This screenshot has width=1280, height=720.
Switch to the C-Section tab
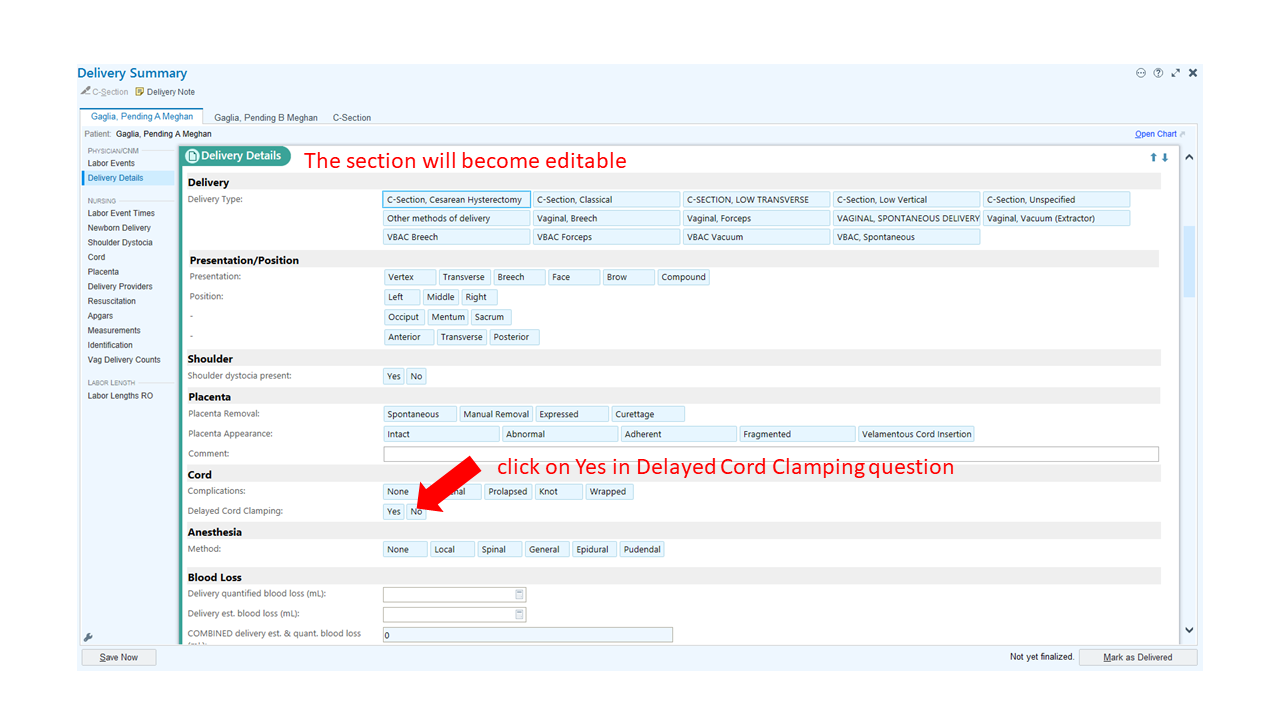(x=352, y=118)
